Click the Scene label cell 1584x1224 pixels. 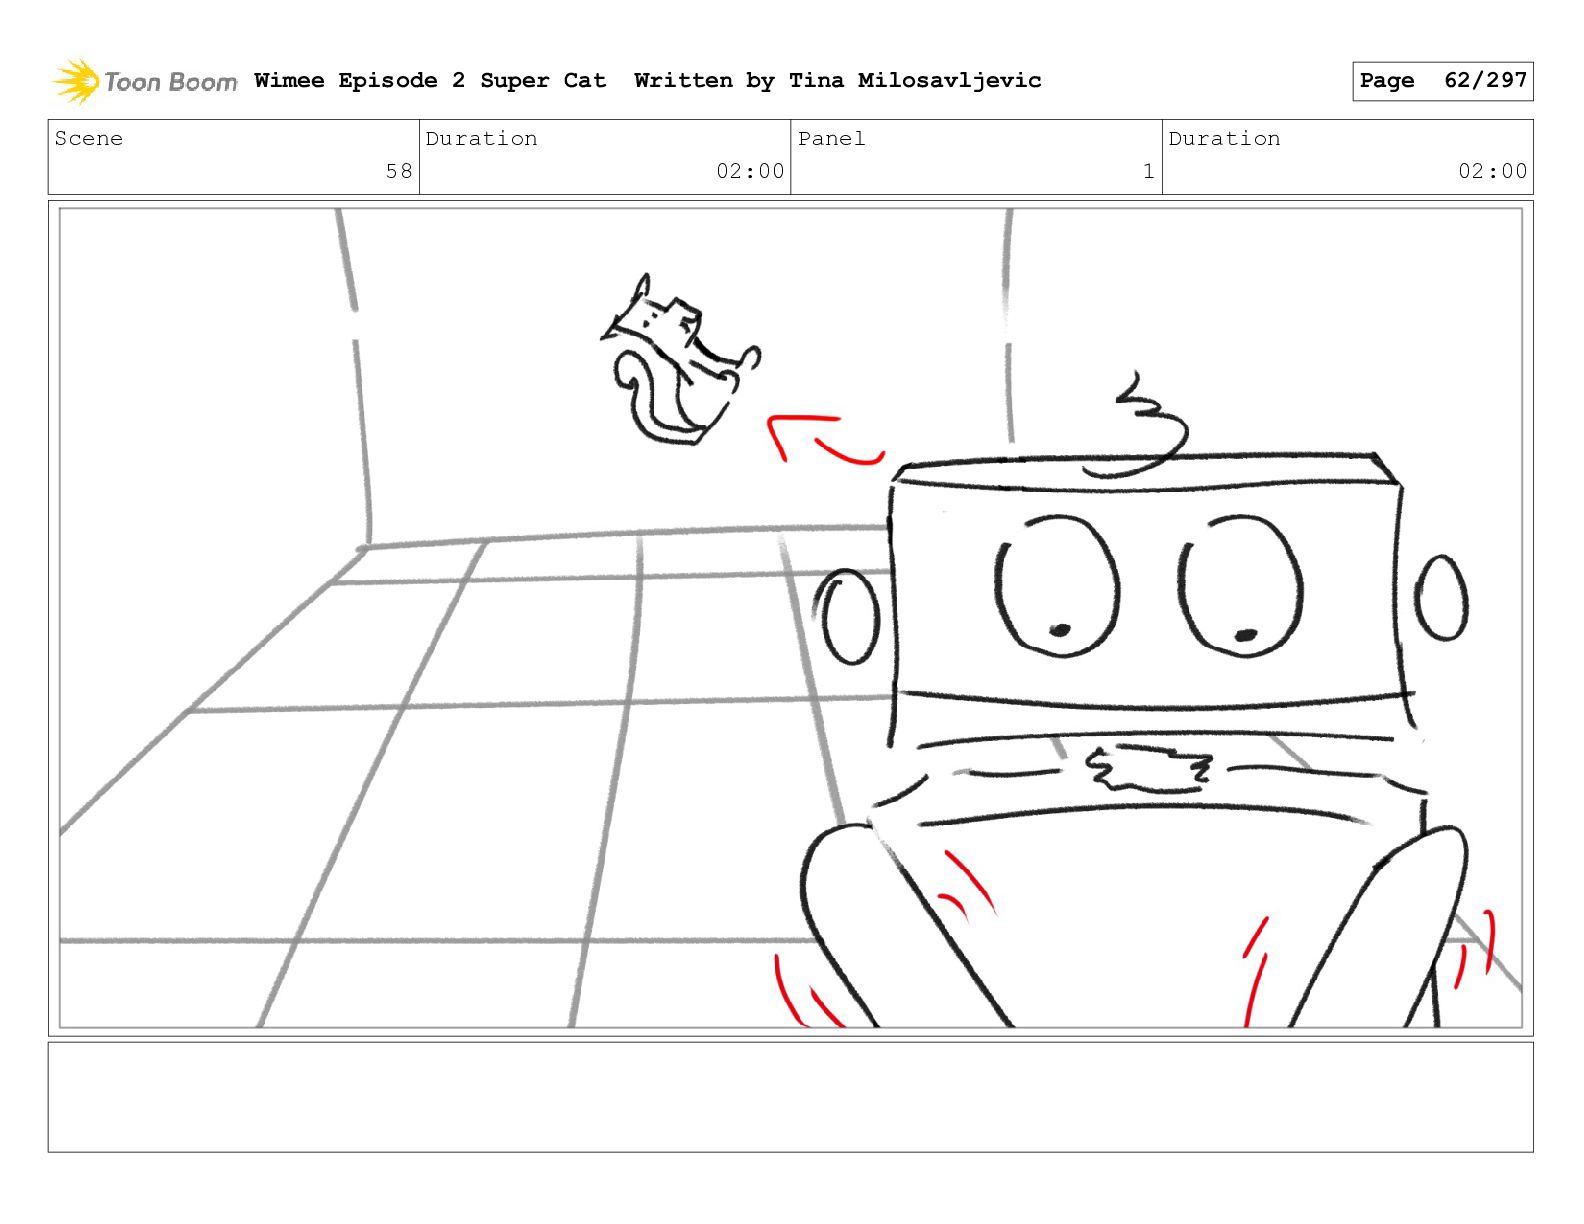tap(234, 157)
